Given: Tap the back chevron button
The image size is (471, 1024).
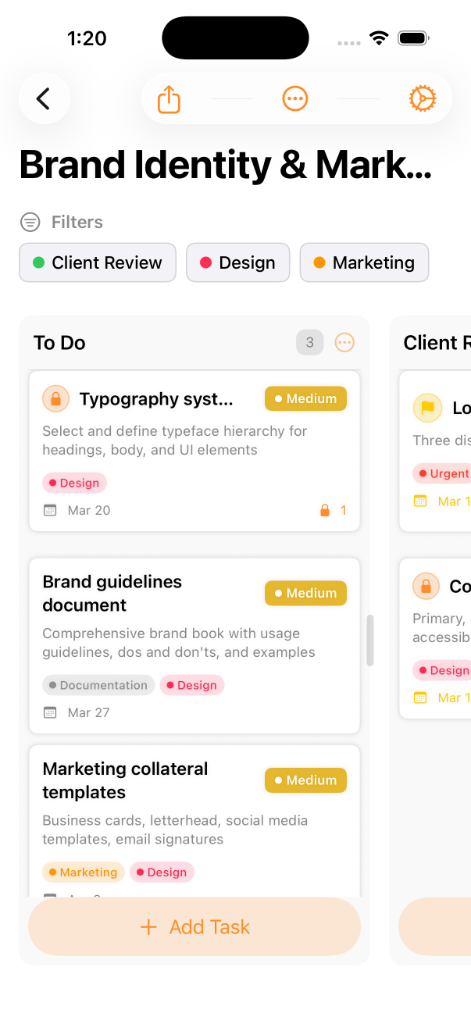Looking at the screenshot, I should click(x=44, y=99).
